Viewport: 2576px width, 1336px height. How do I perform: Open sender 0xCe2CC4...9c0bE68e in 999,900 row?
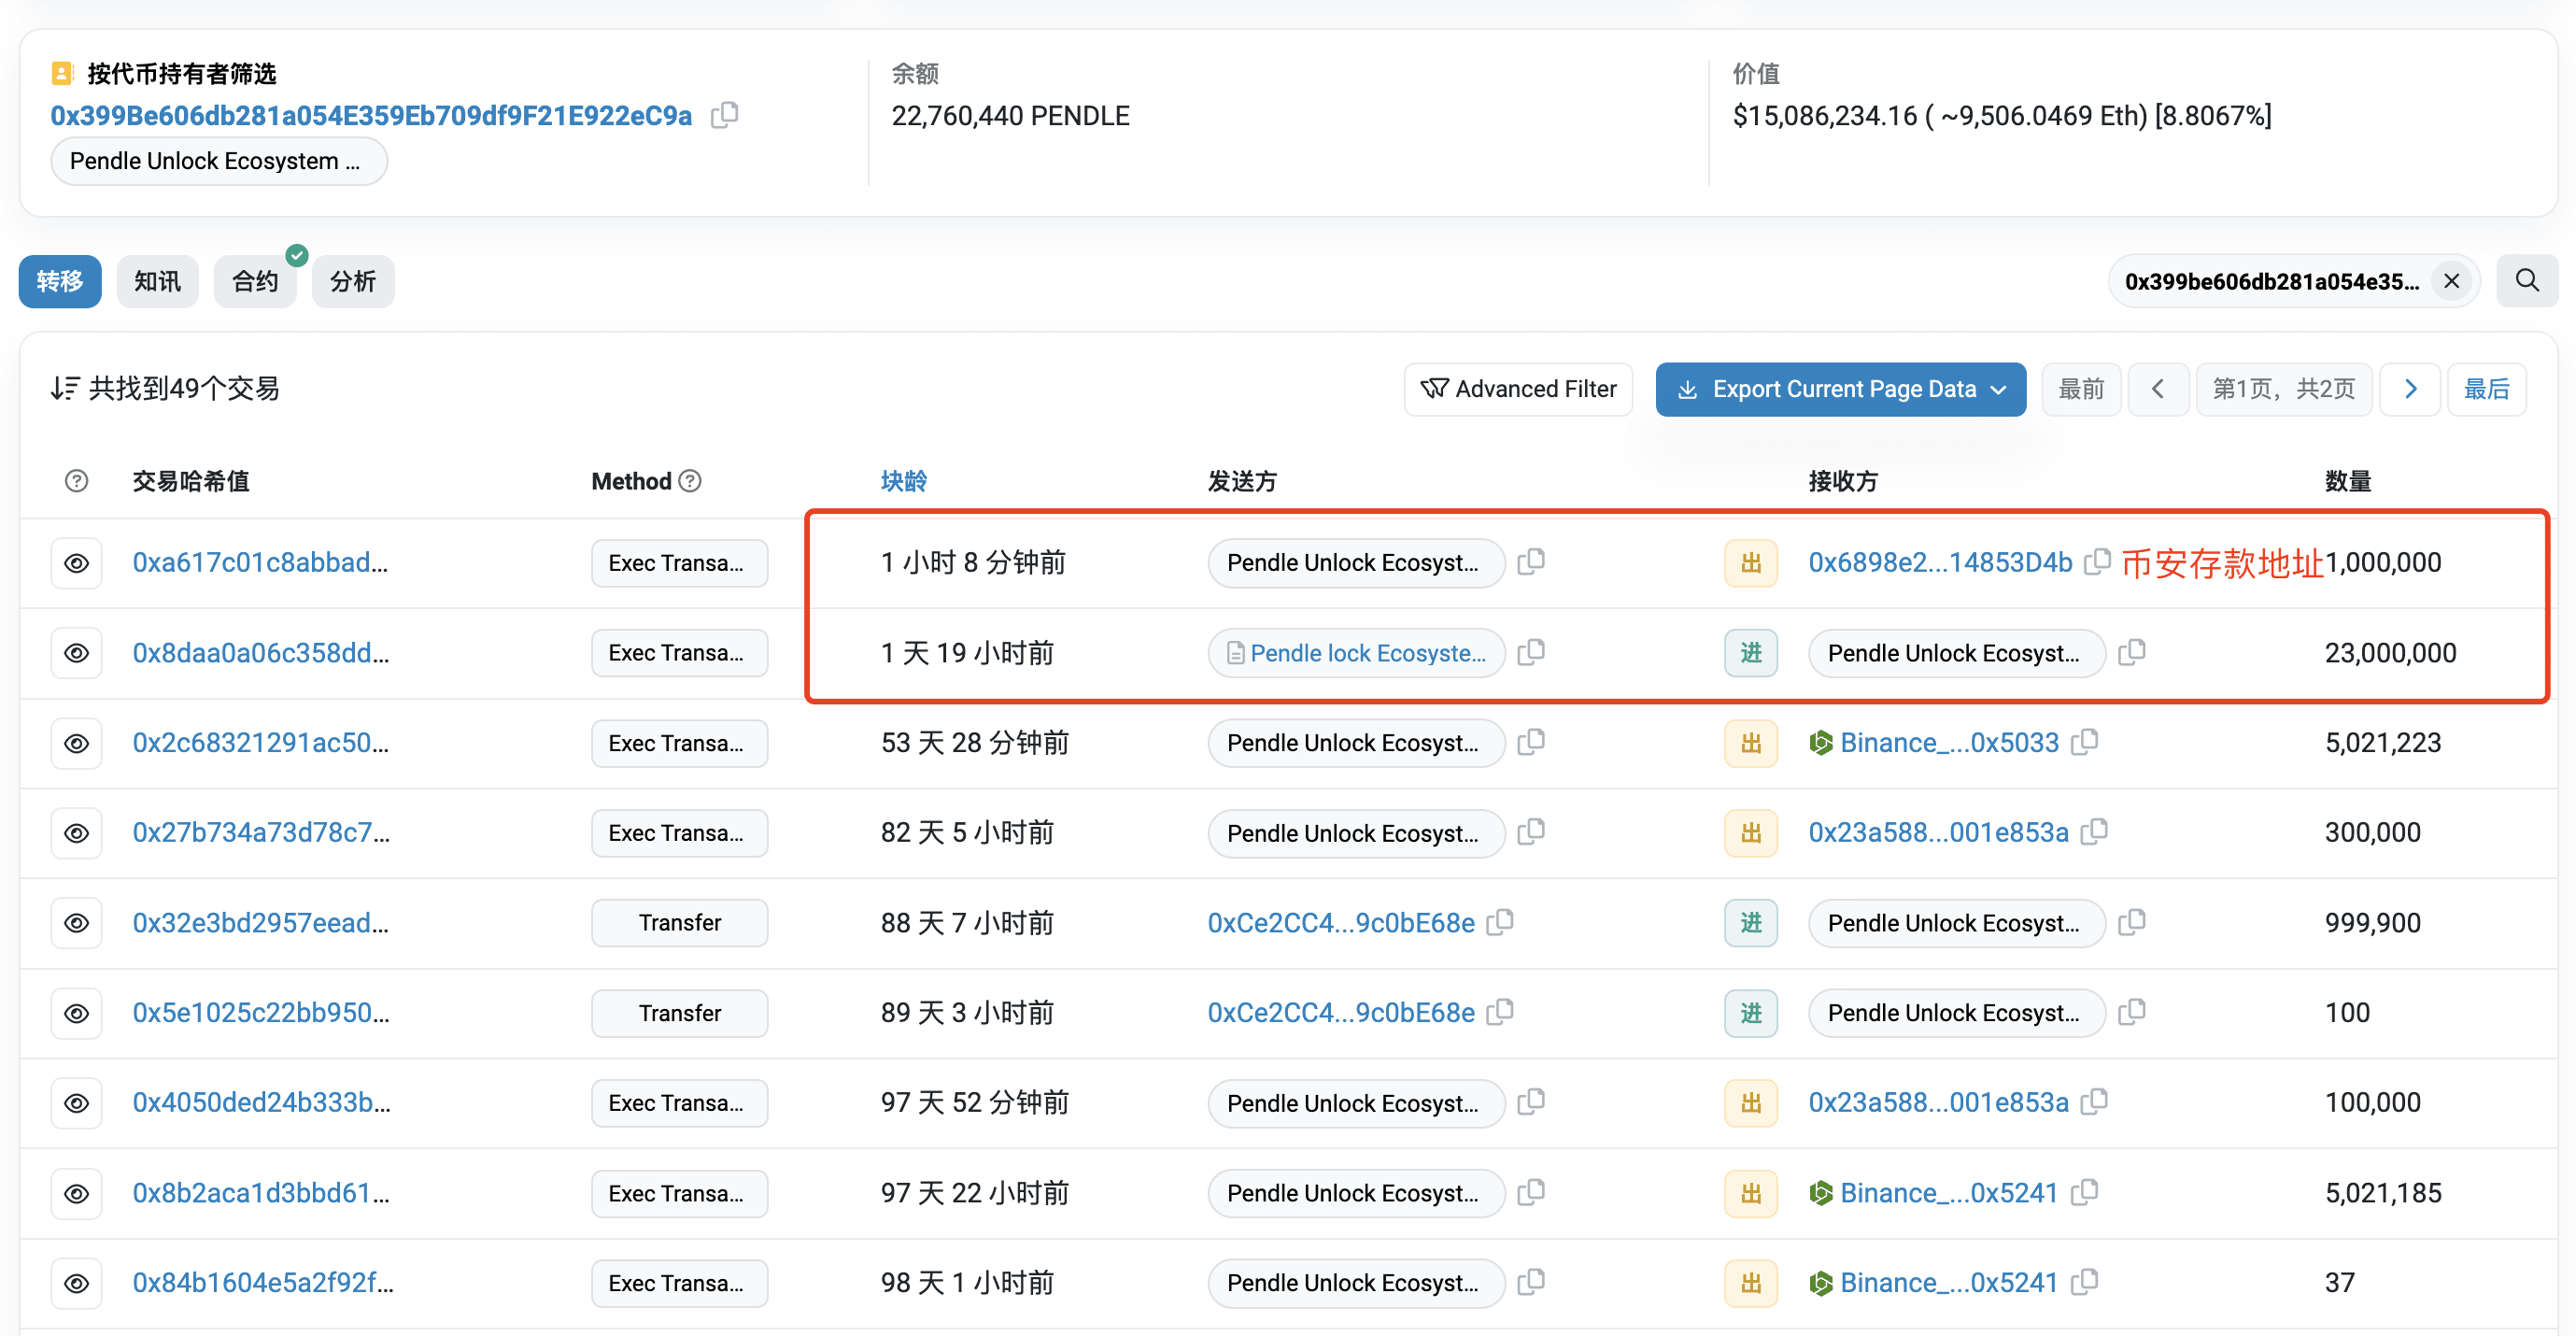[x=1341, y=923]
